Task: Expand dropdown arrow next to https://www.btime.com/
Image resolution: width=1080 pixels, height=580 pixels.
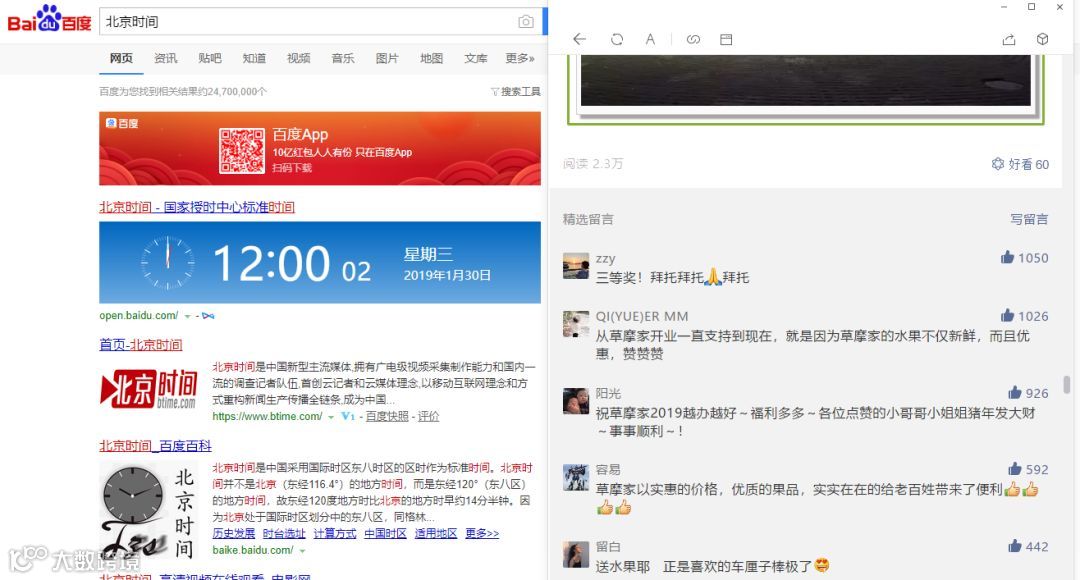Action: (331, 417)
